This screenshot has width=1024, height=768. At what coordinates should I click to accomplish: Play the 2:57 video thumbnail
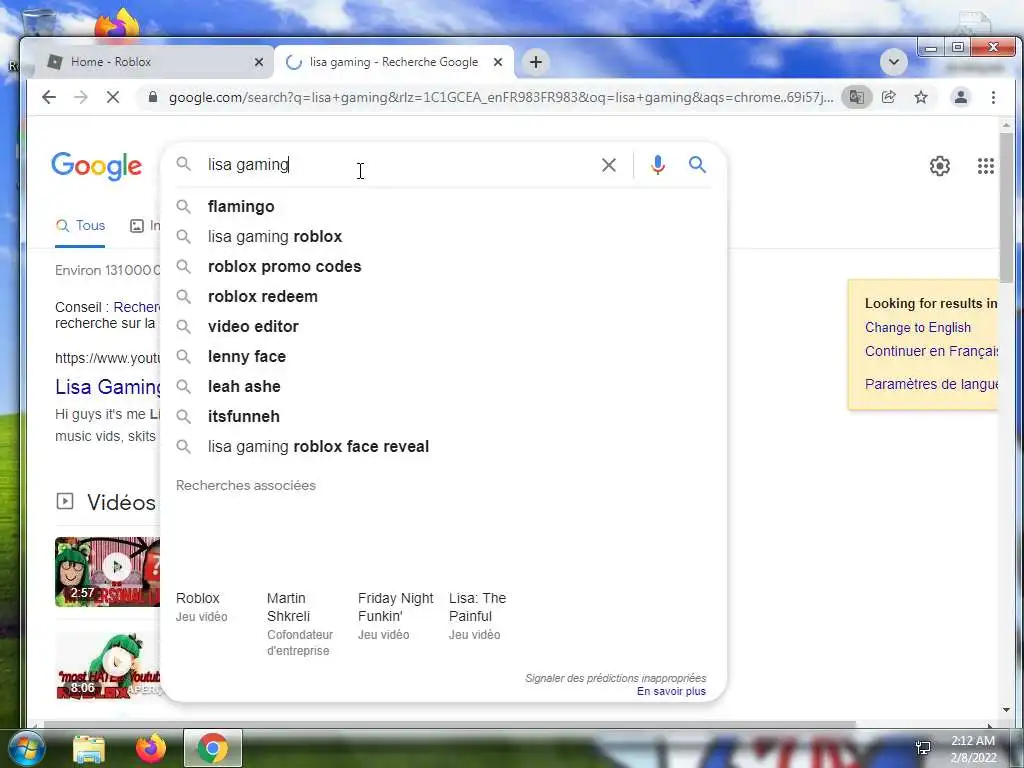108,572
